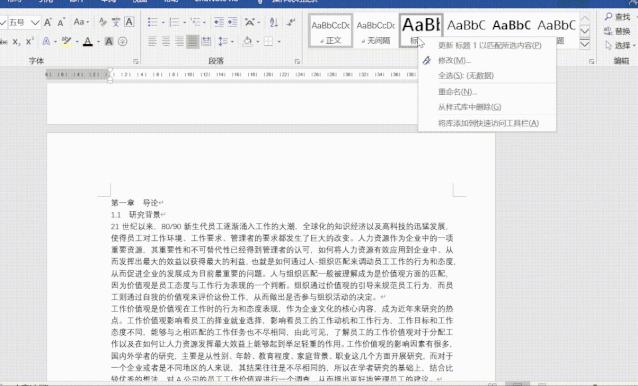Open the Phonetic Guide (文) tool
The width and height of the screenshot is (638, 386).
point(116,22)
